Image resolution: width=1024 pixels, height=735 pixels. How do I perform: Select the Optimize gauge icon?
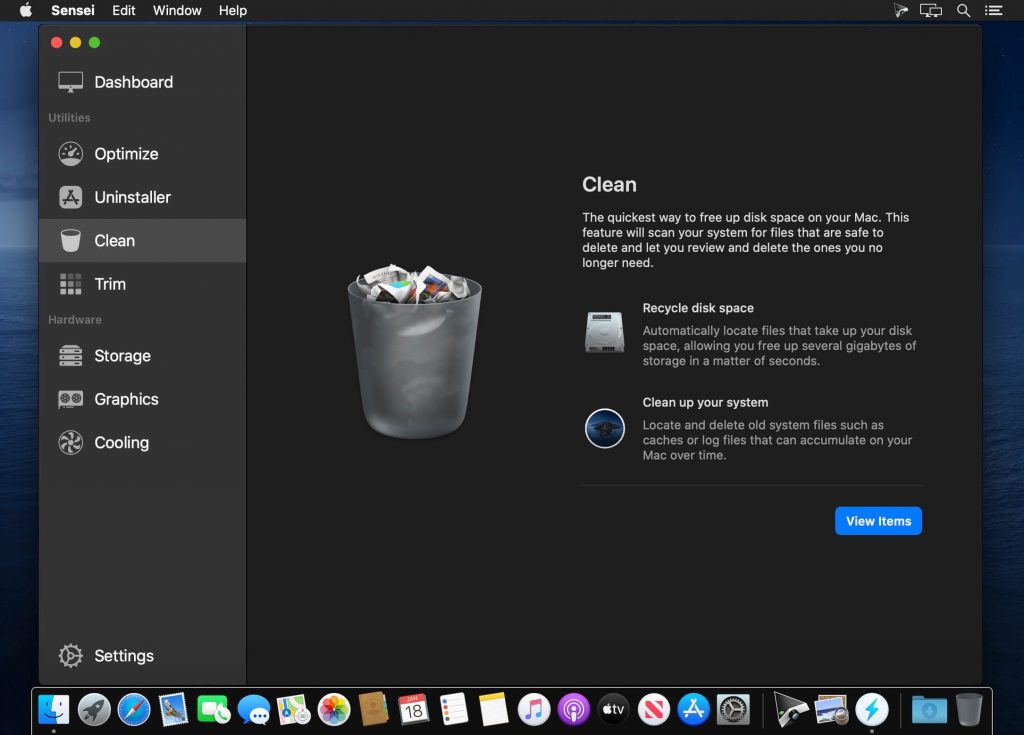coord(70,154)
